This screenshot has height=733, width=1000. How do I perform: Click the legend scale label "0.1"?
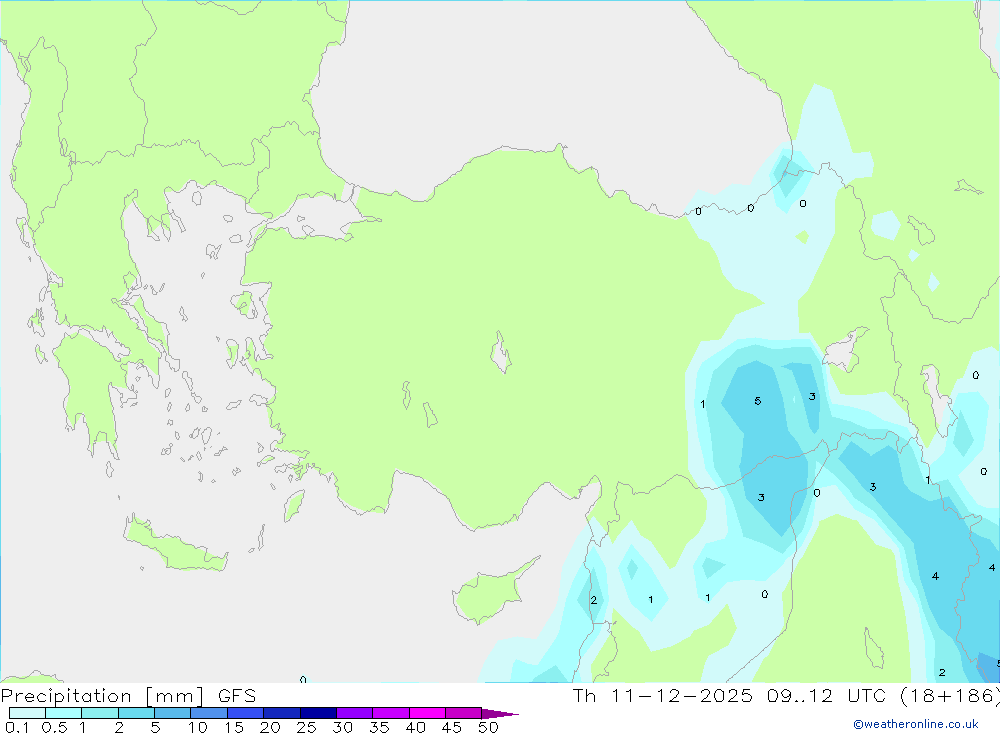tap(17, 727)
